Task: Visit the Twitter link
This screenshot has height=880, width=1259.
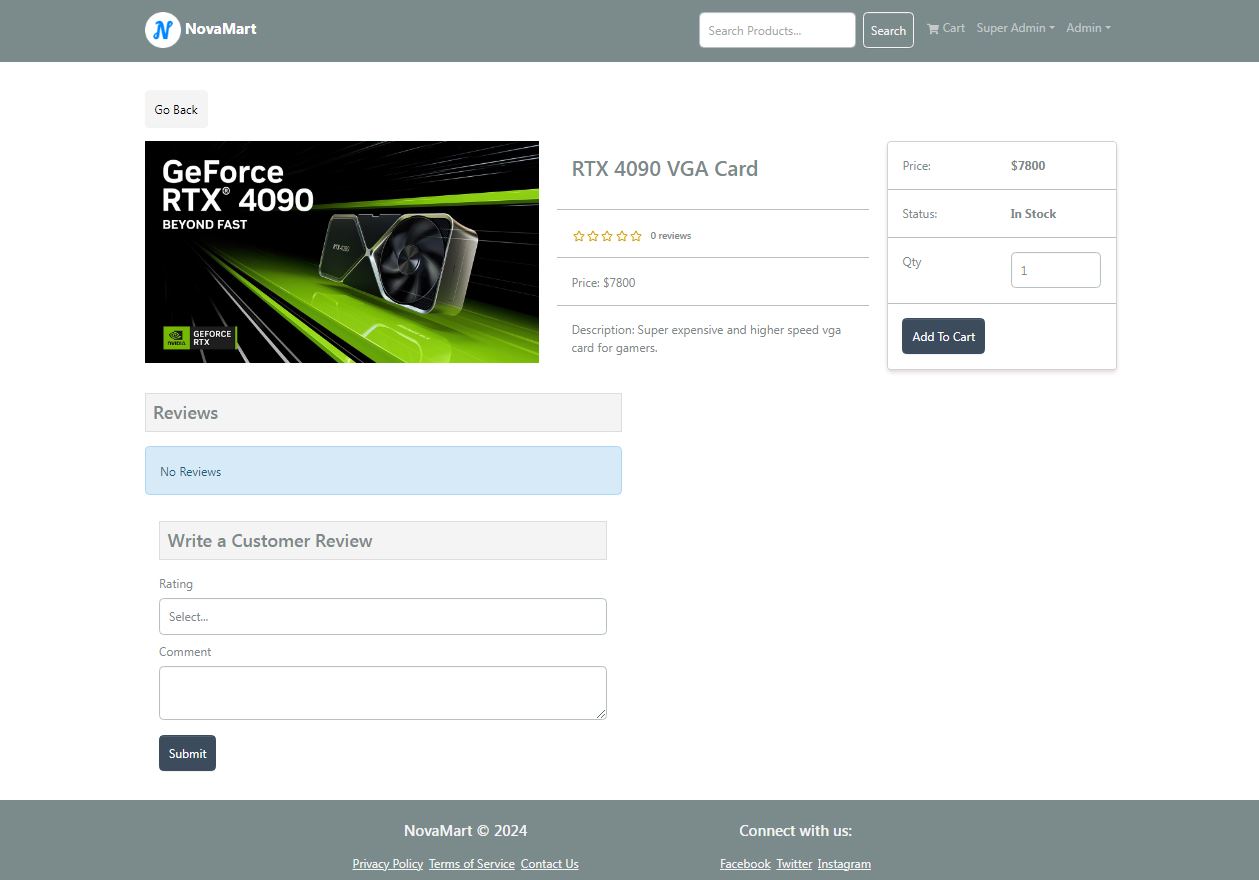Action: point(794,864)
